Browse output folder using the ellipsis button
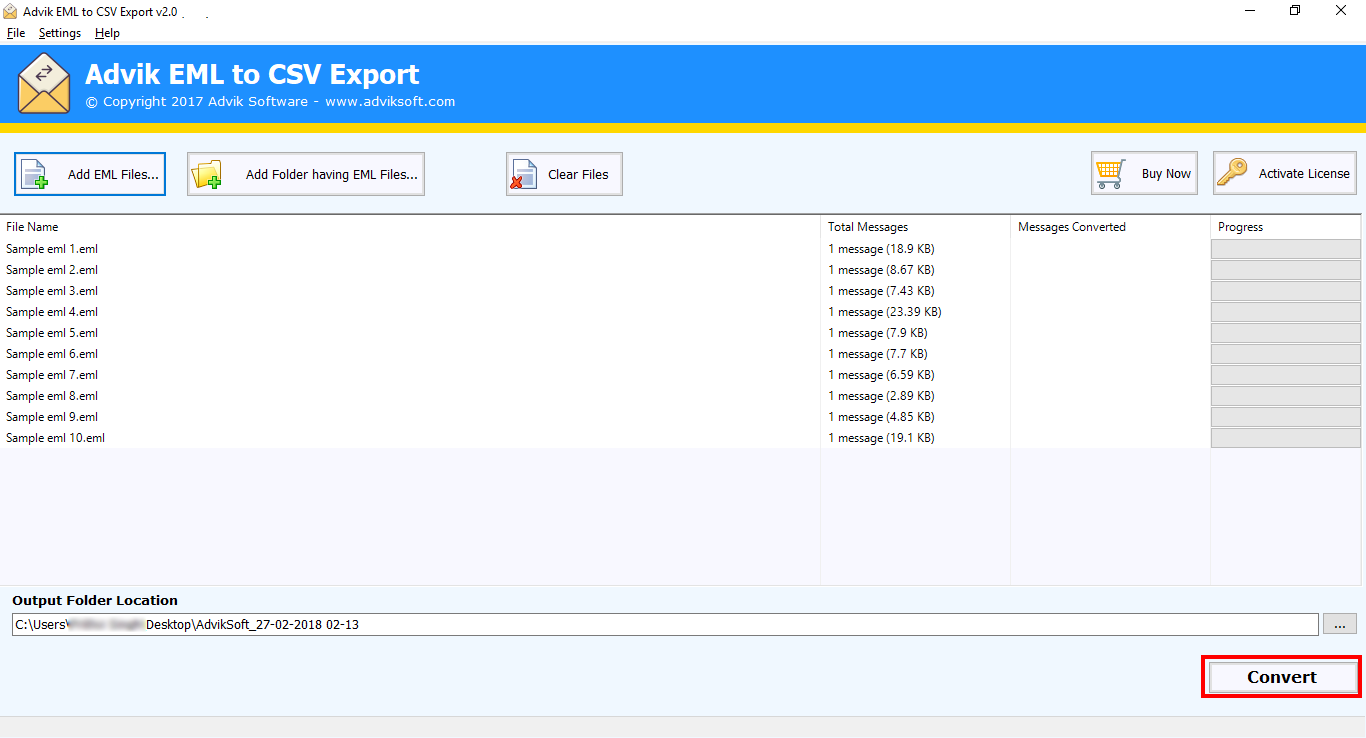Viewport: 1366px width, 738px height. pyautogui.click(x=1339, y=625)
